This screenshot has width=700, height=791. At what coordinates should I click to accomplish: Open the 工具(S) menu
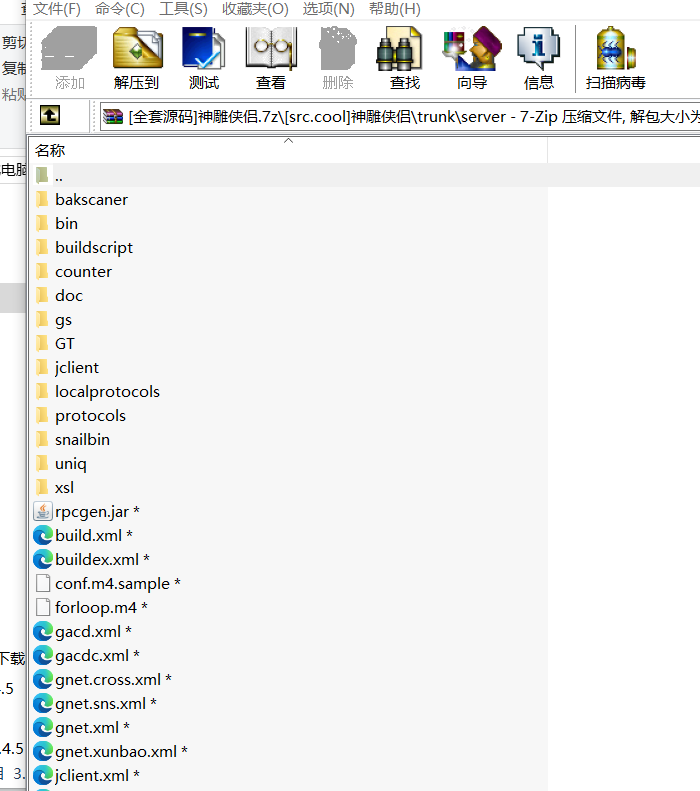tap(183, 9)
